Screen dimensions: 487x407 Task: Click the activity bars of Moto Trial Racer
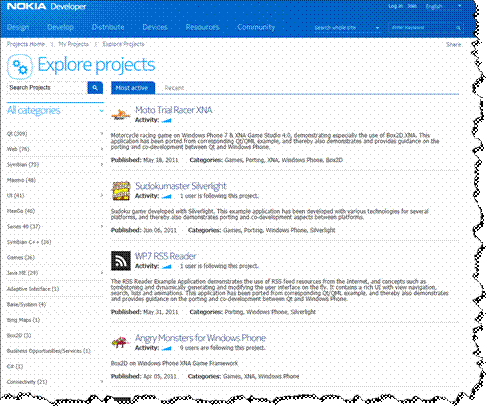point(166,120)
